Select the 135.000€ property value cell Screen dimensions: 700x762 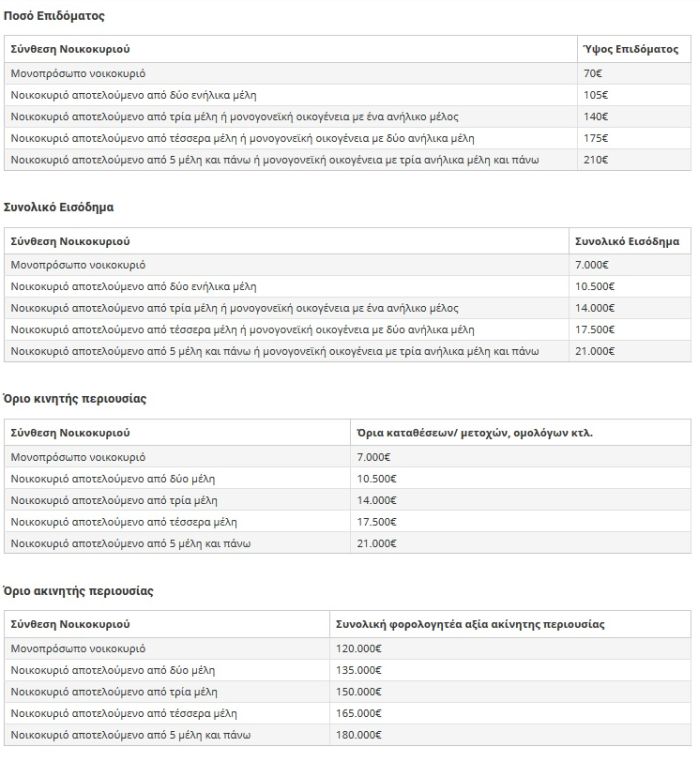coord(510,671)
